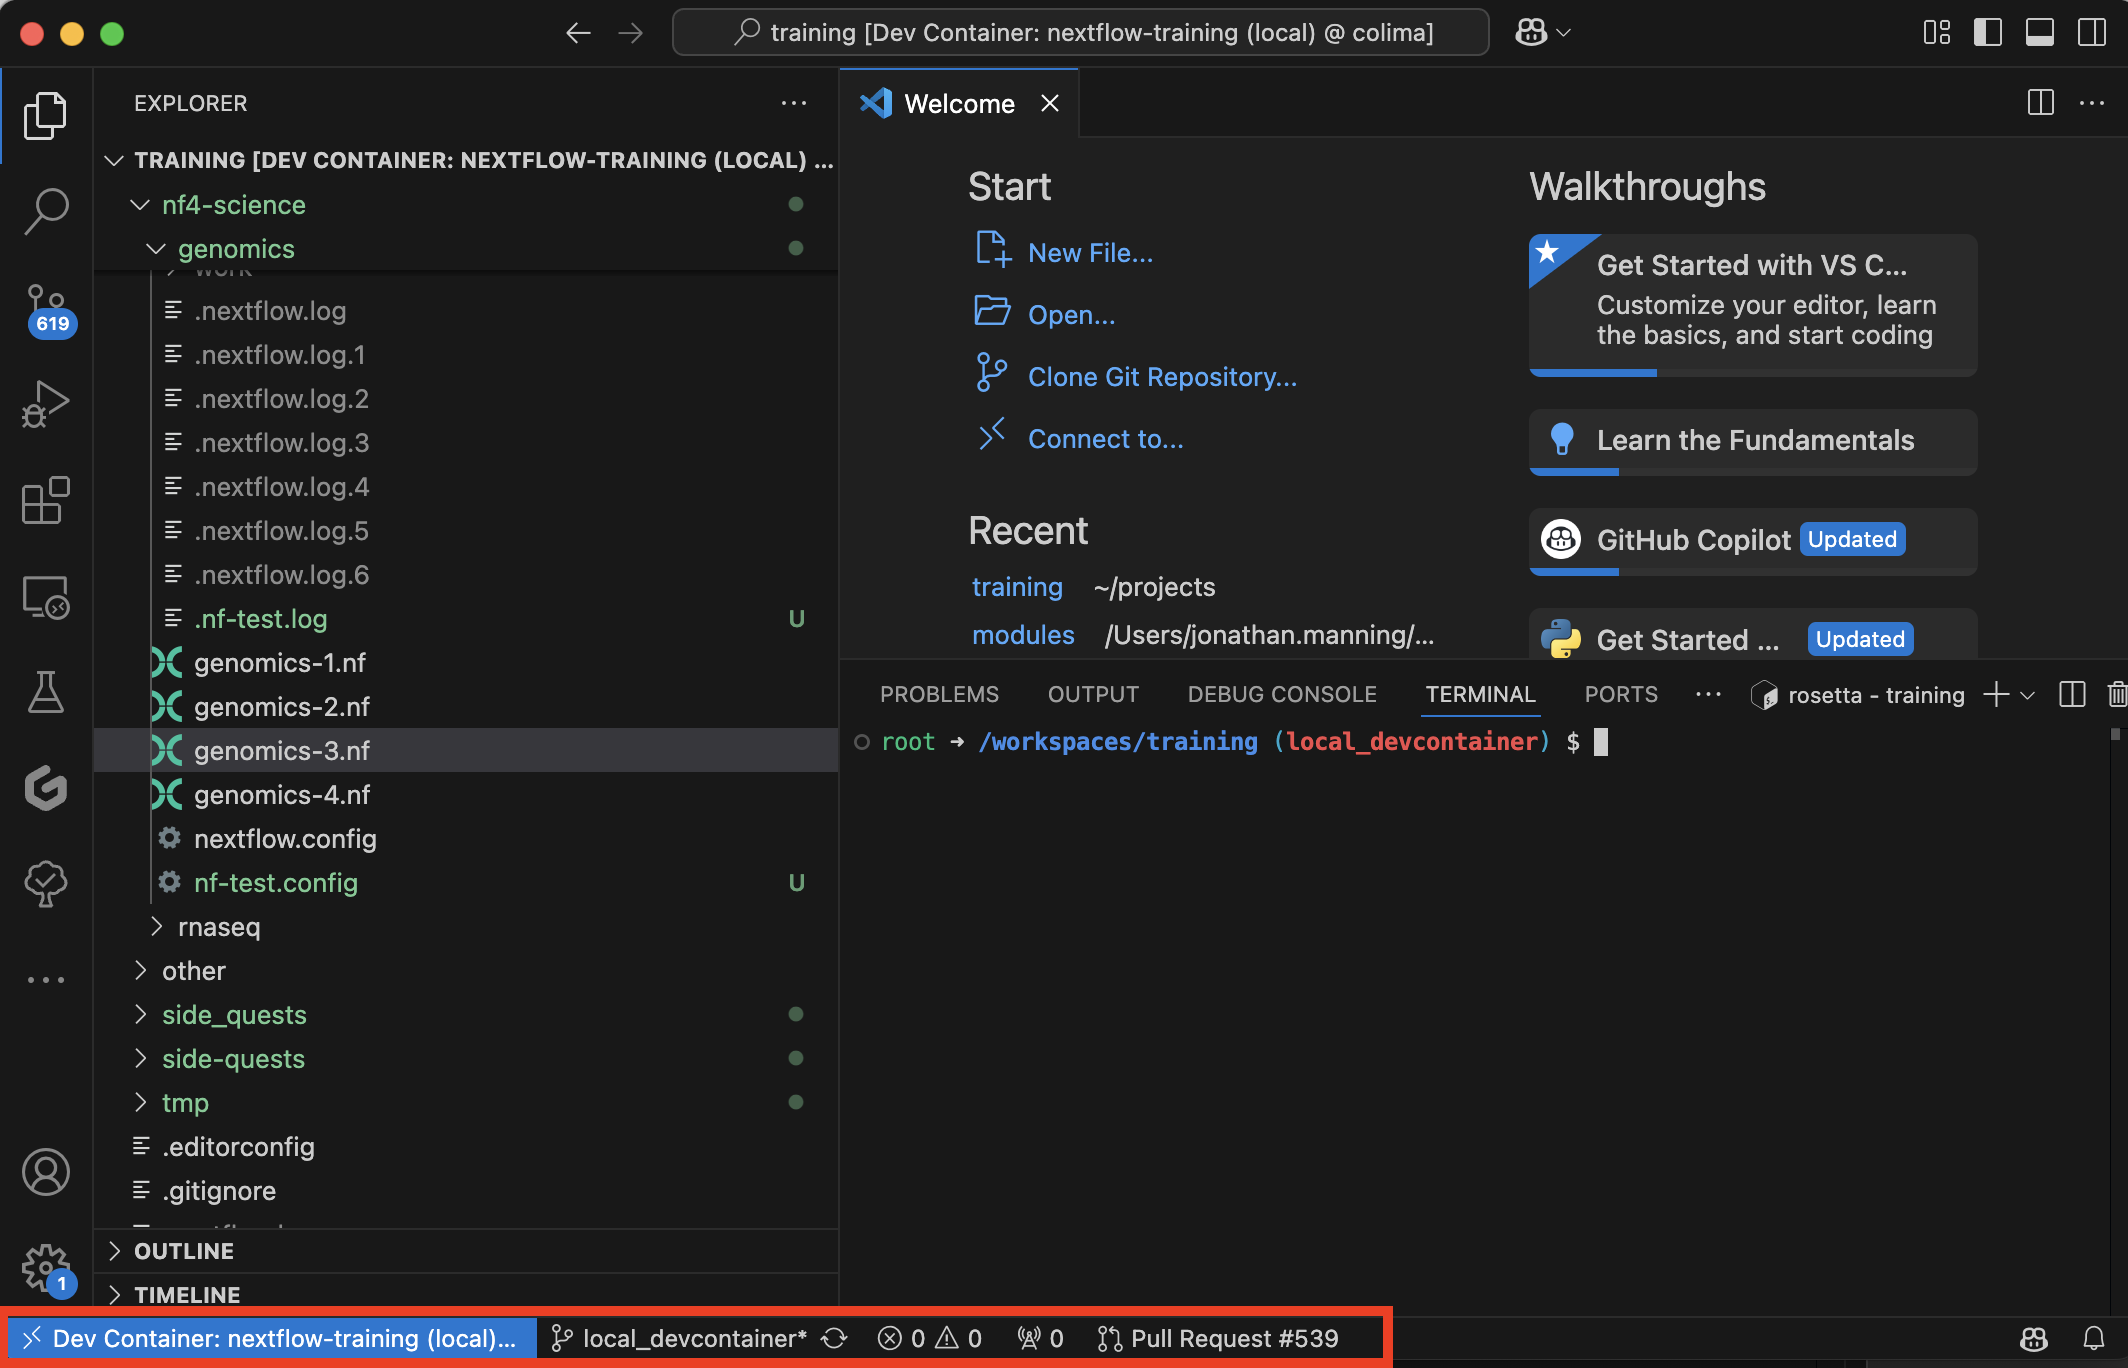Open the Accounts icon
The width and height of the screenshot is (2128, 1368).
click(x=46, y=1172)
